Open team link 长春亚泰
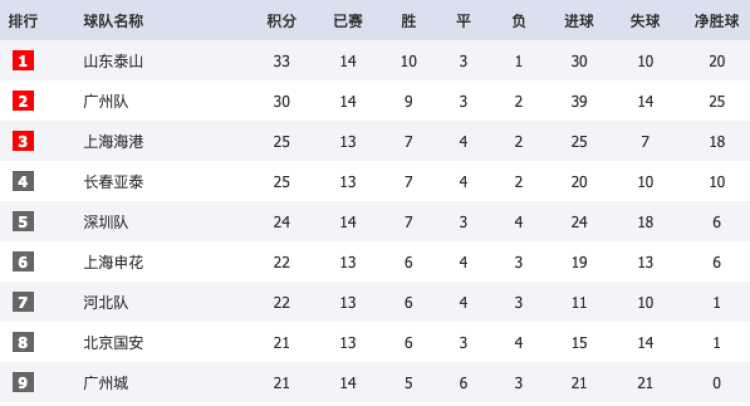Image resolution: width=750 pixels, height=406 pixels. (113, 181)
